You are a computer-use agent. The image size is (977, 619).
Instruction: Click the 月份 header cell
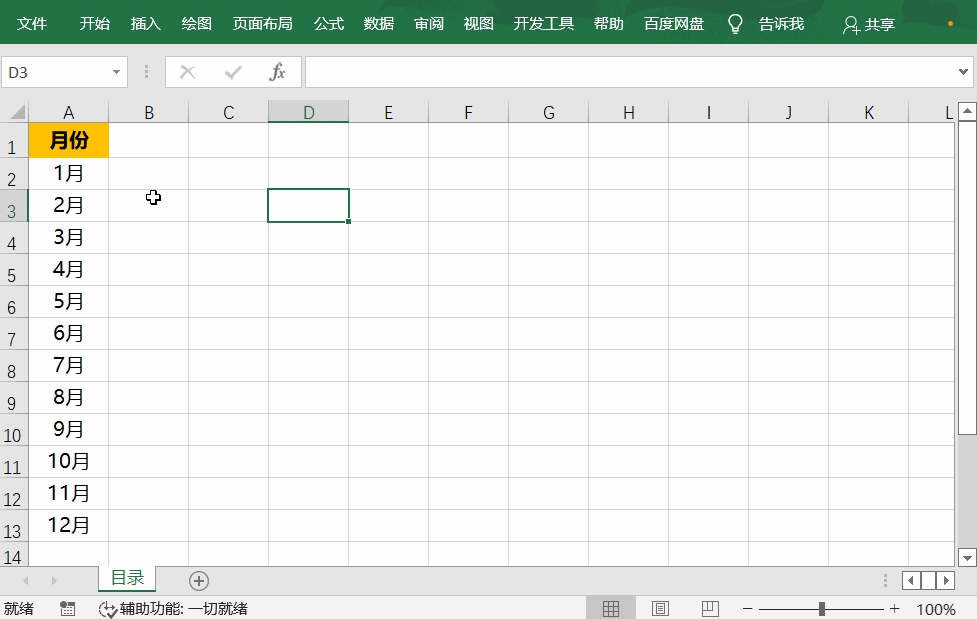coord(69,140)
